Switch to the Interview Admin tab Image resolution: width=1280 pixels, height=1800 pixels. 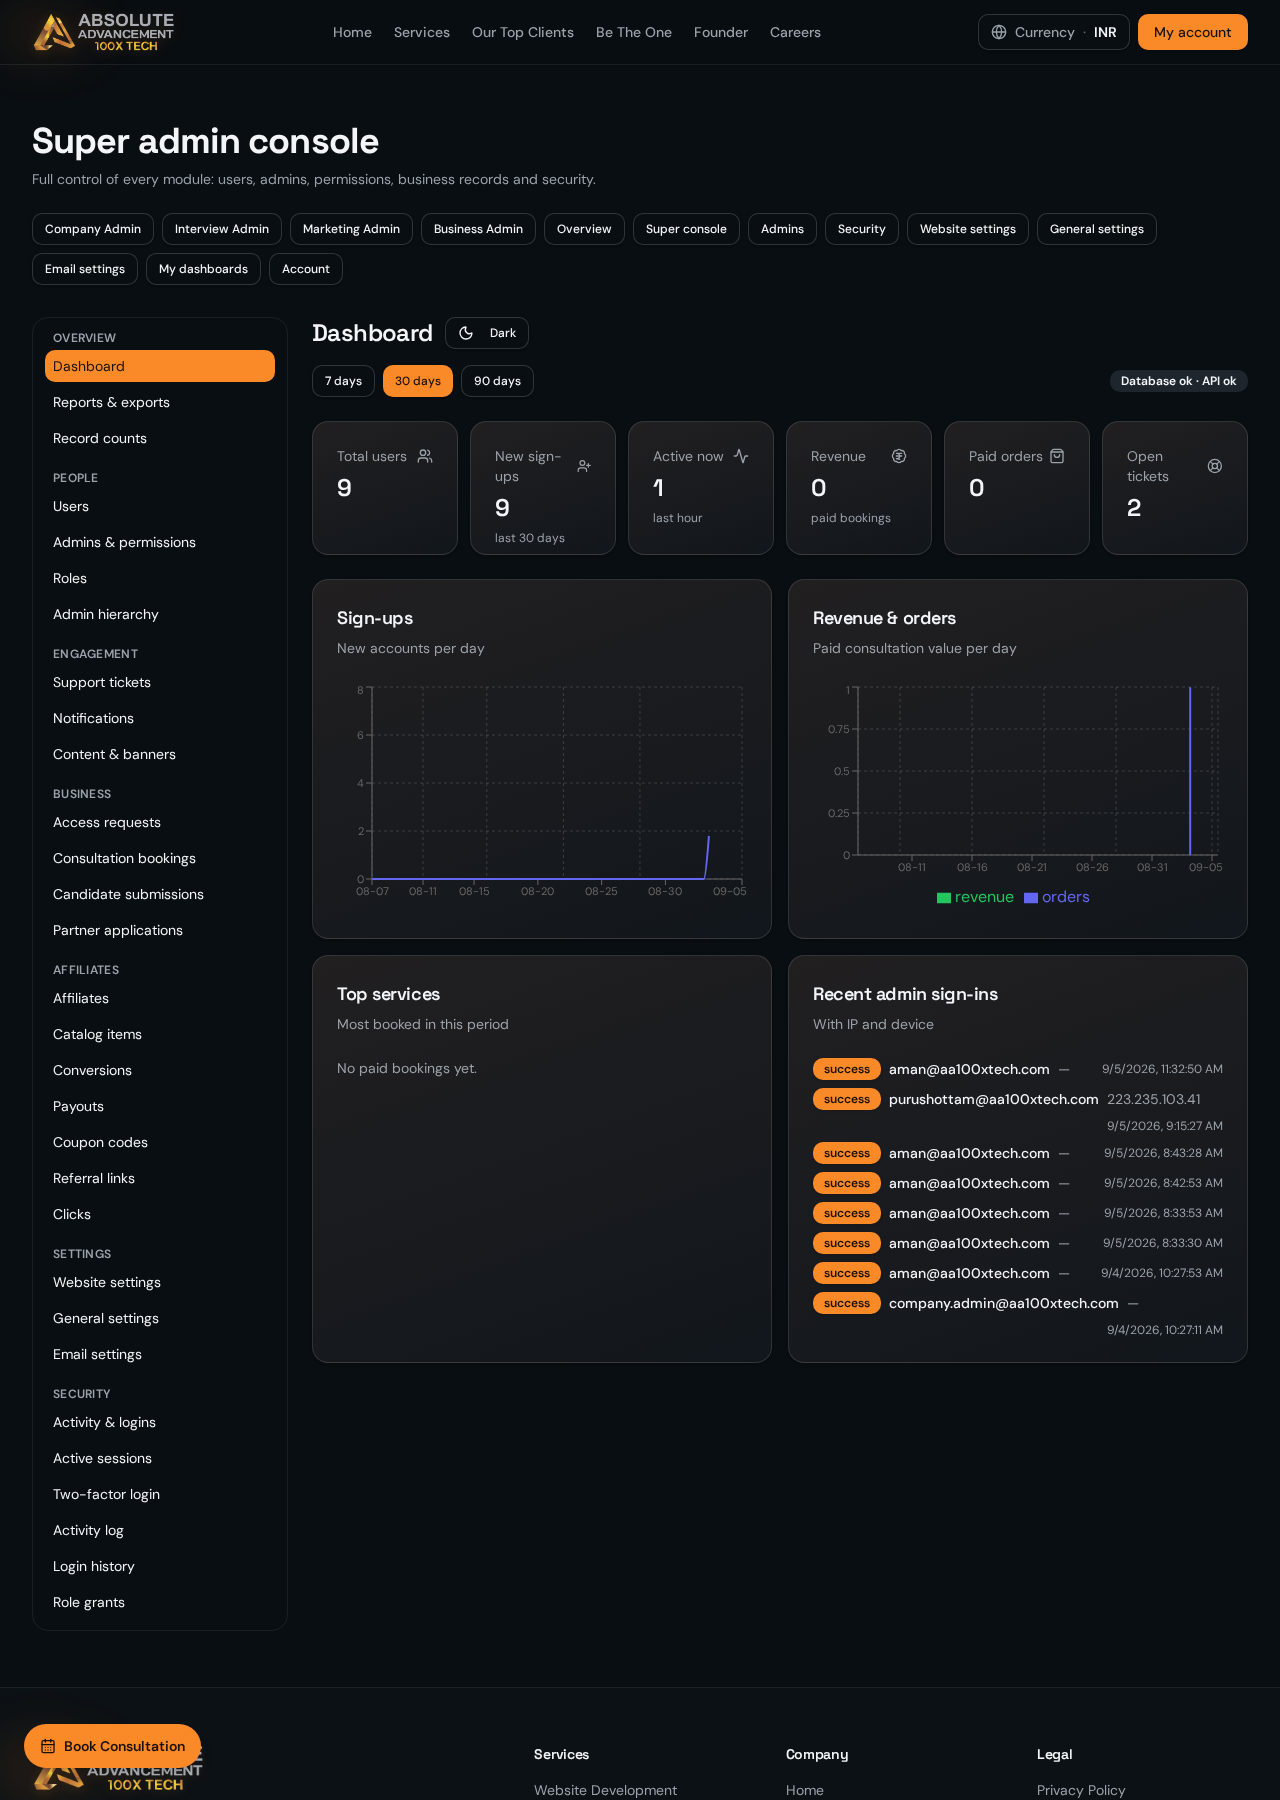(222, 229)
